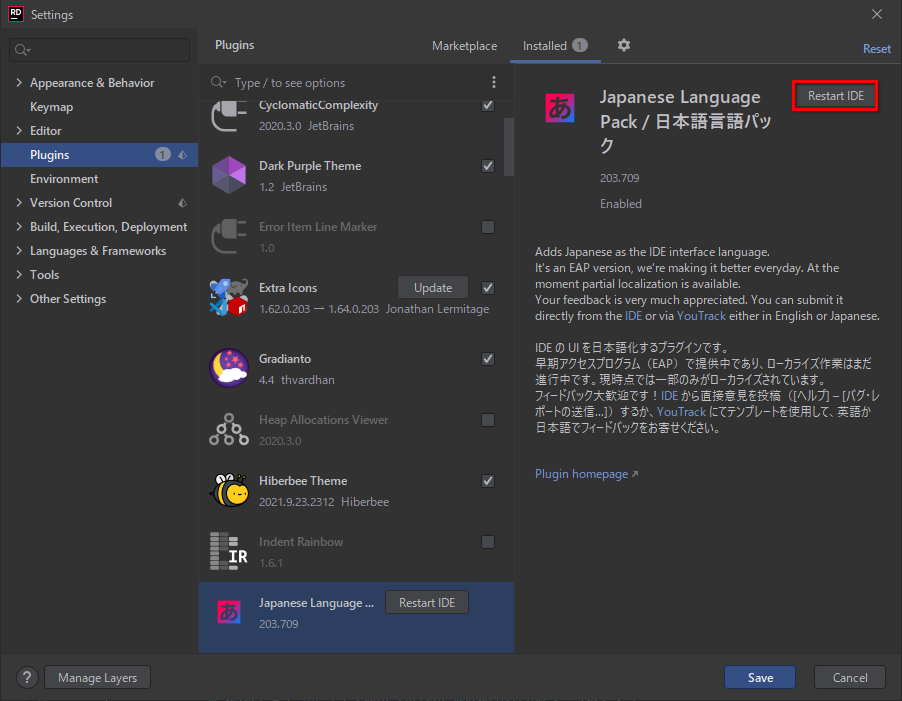
Task: Click the Hiberbee Theme bee icon
Action: click(x=229, y=491)
